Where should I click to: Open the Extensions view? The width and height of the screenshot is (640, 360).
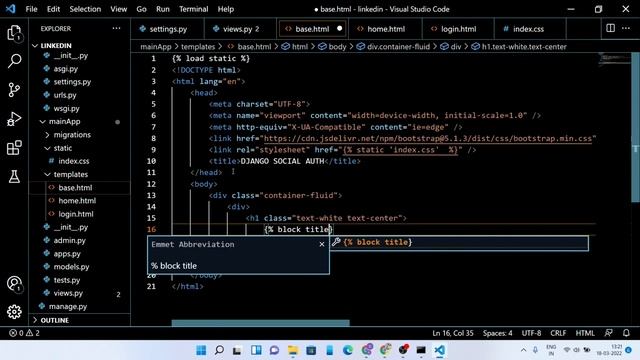coord(14,148)
